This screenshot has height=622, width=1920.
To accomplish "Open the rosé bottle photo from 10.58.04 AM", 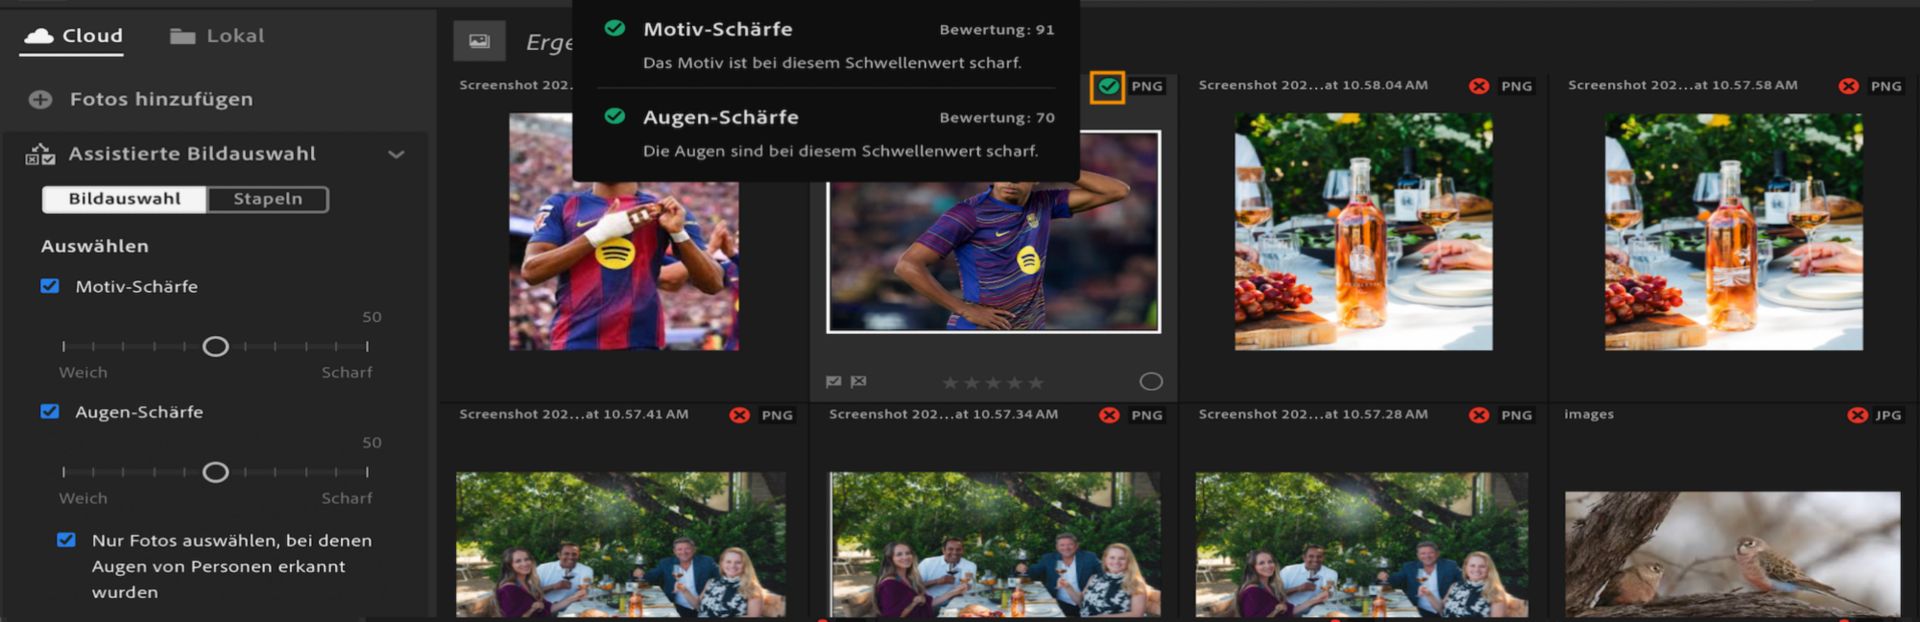I will pyautogui.click(x=1363, y=231).
